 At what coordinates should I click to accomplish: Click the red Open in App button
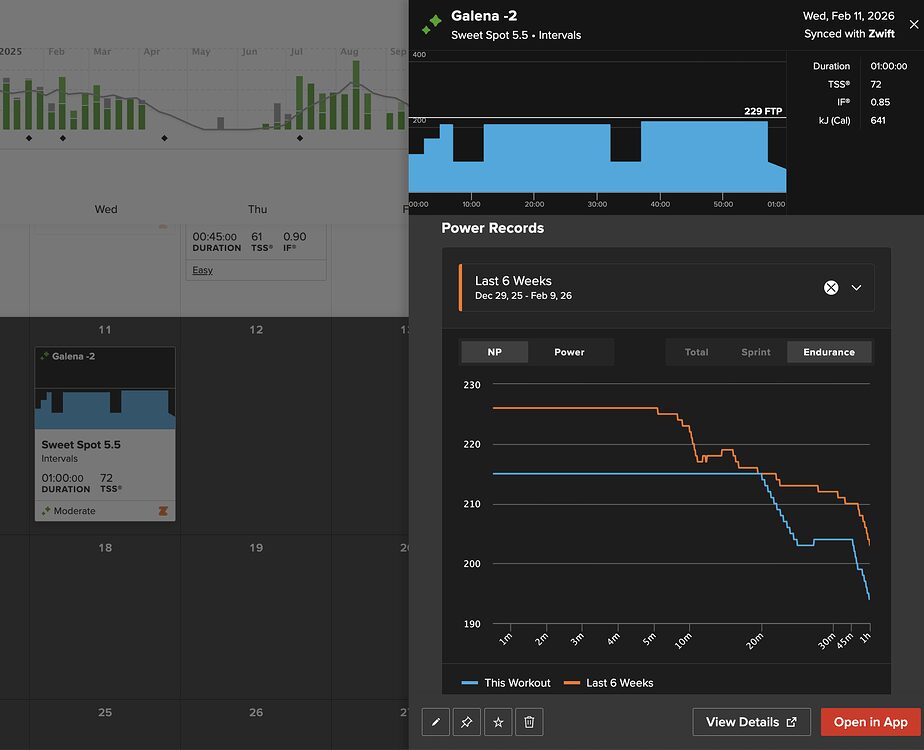870,722
